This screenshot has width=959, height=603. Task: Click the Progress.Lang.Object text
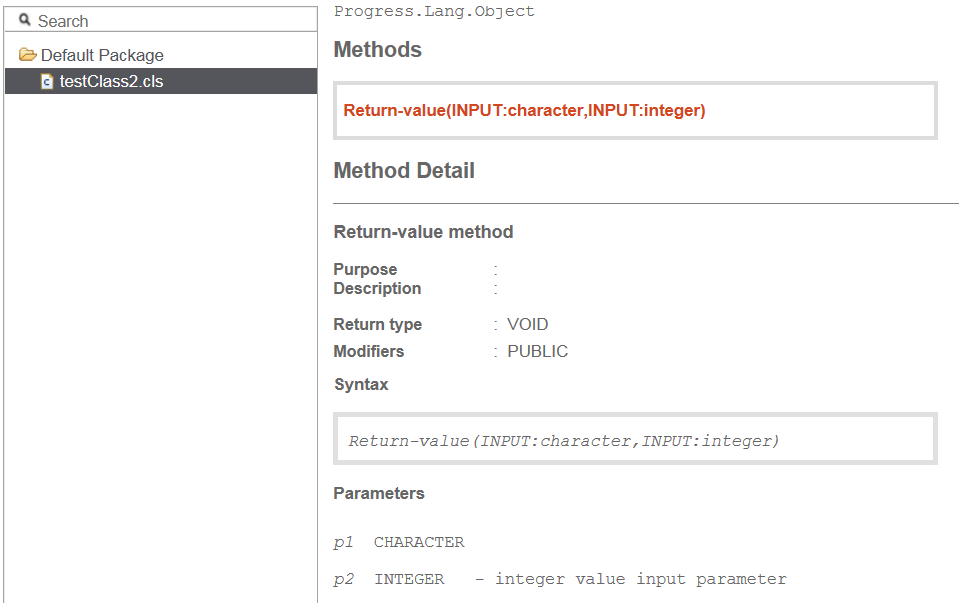click(434, 11)
